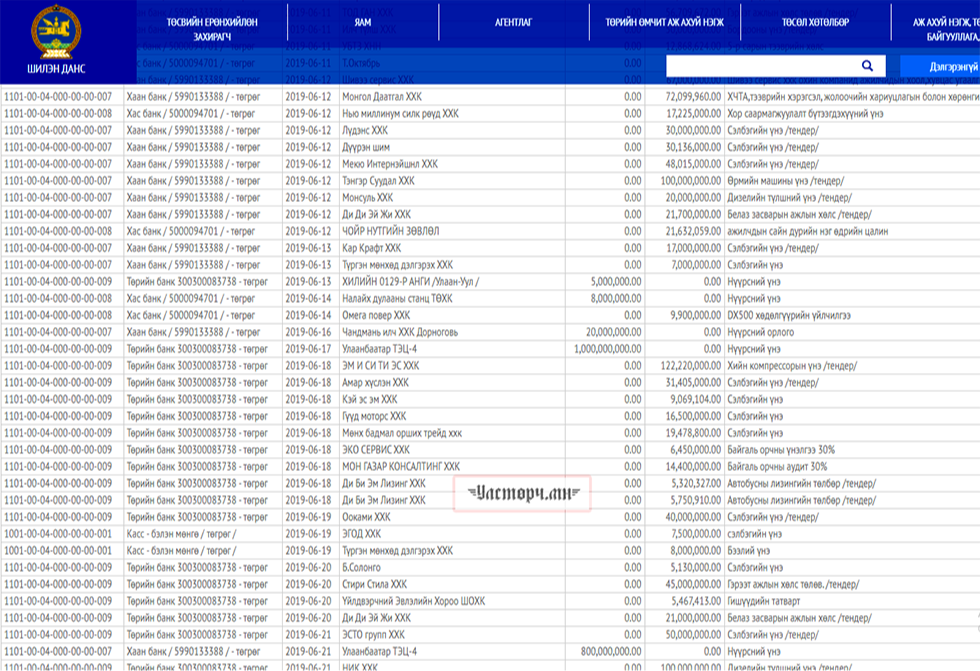Select the Гишүүдийн татварт description
The image size is (980, 671).
764,602
